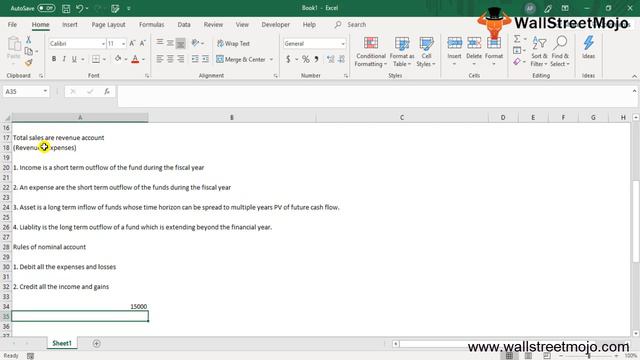The image size is (640, 360).
Task: Open the Name Box A35 dropdown arrow
Action: [x=45, y=91]
